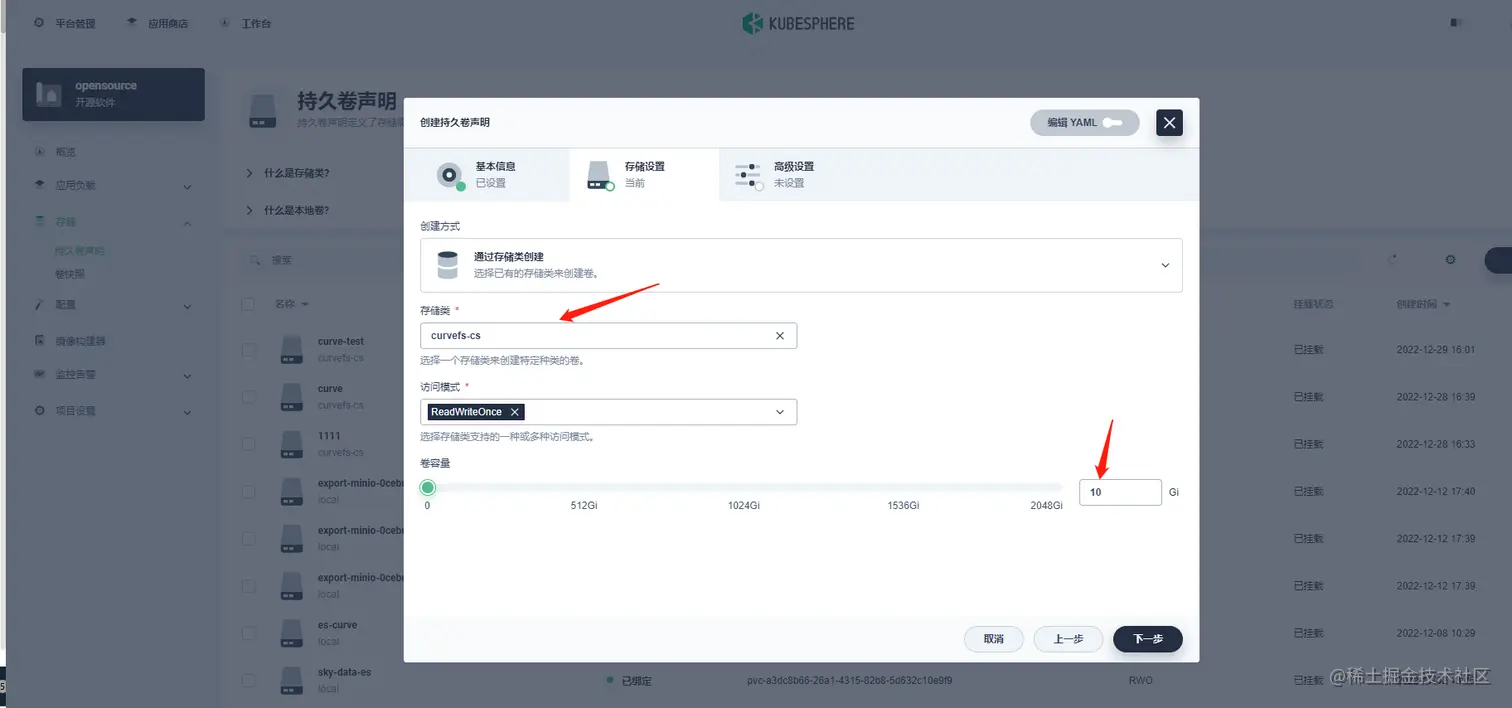Viewport: 1512px width, 708px height.
Task: Click the 镜像构建器 sidebar icon
Action: 40,340
